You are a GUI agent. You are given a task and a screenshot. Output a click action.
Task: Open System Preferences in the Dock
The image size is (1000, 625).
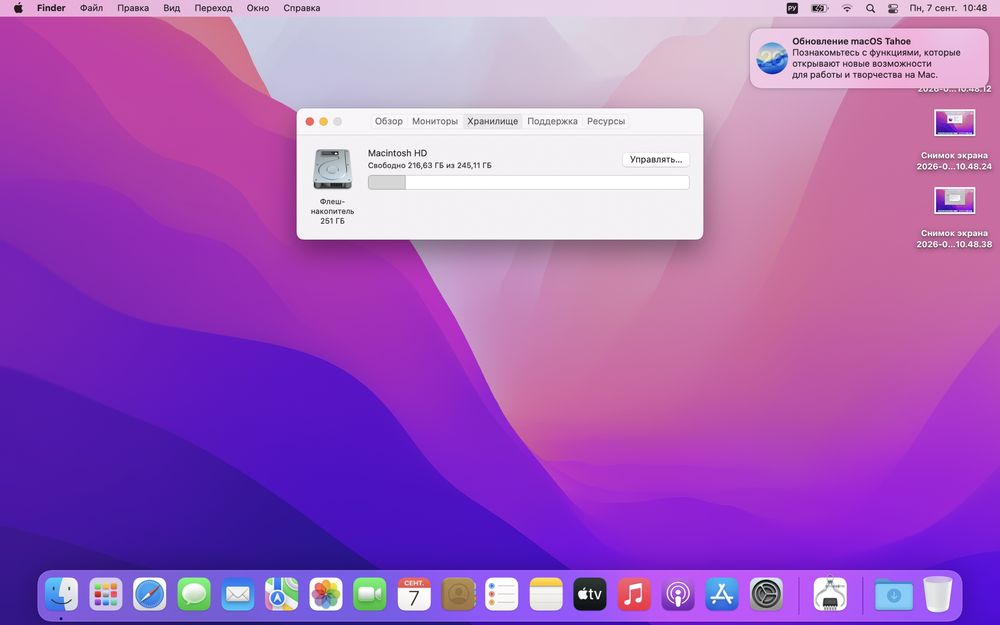click(x=766, y=594)
